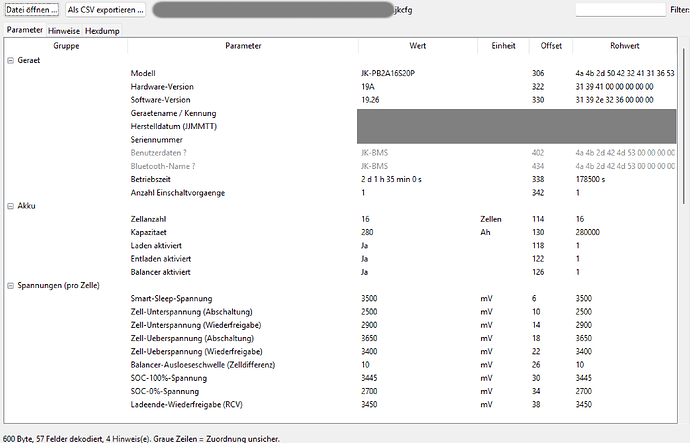Sort by the Gruppe column header
Screen dimensions: 690x443
click(66, 46)
